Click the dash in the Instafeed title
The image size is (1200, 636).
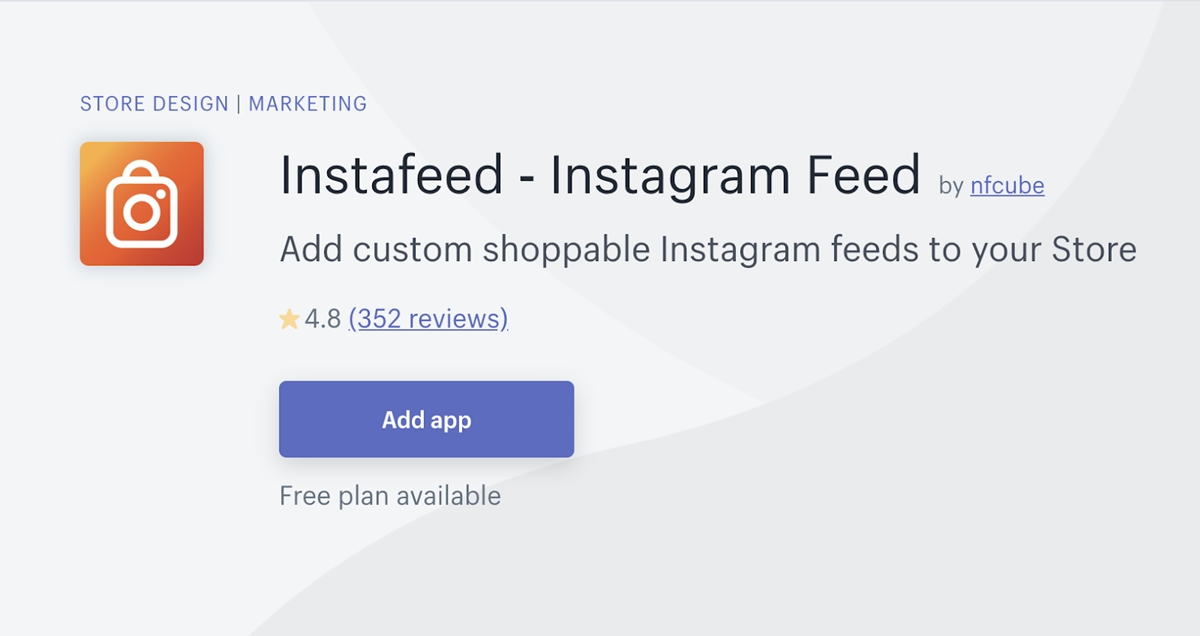point(527,180)
